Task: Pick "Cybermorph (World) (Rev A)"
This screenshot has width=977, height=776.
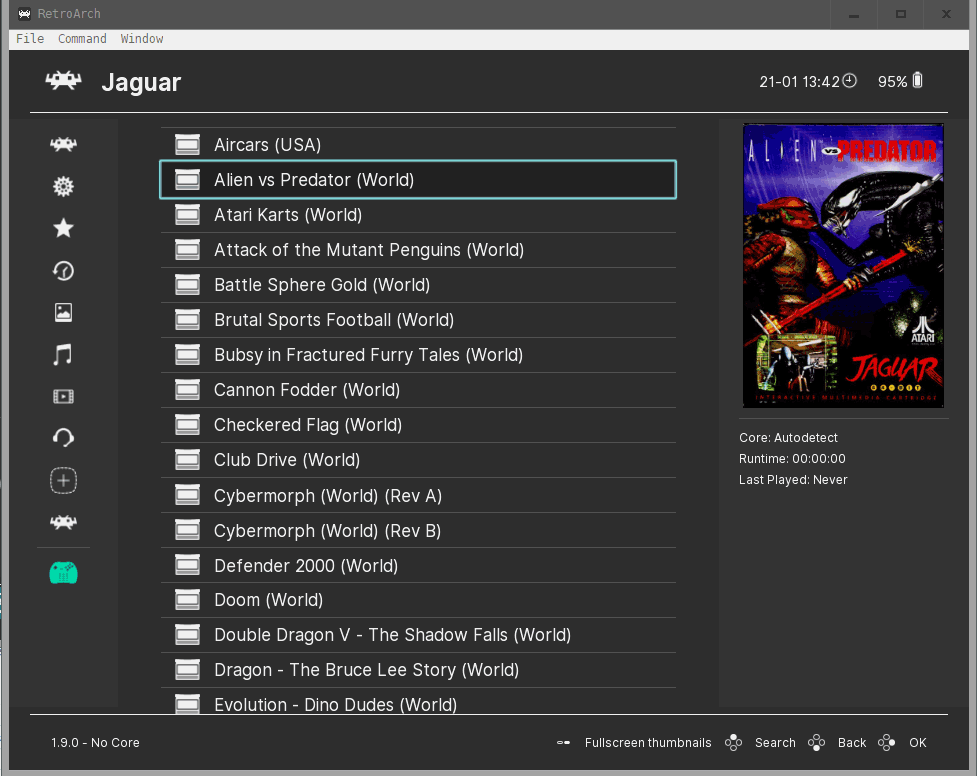Action: [418, 496]
